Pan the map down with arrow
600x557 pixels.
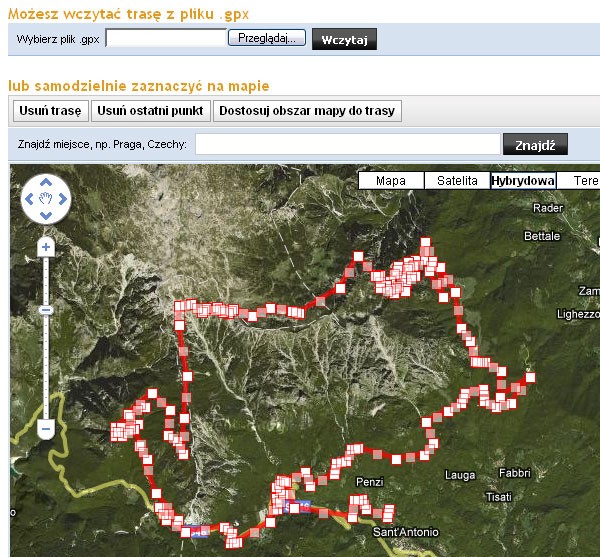[x=45, y=217]
